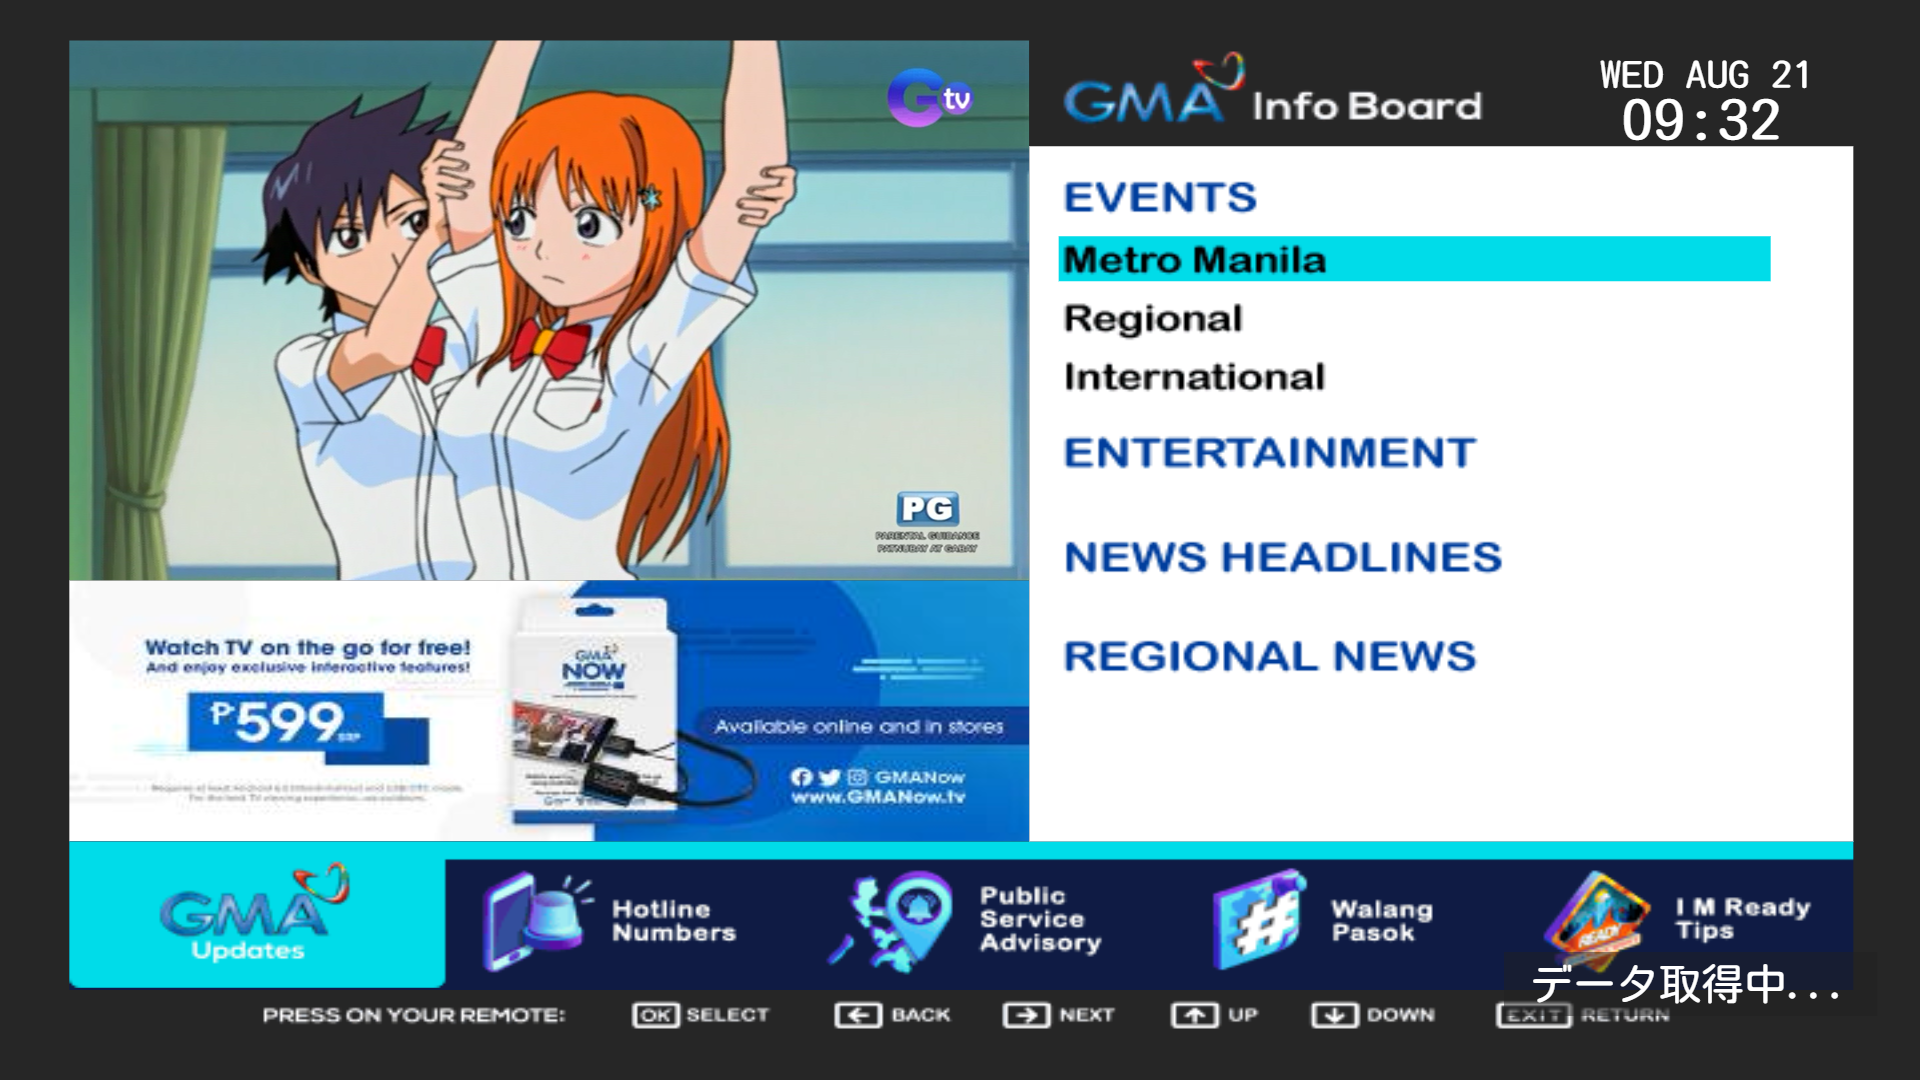Click the 'Available online and in stores' banner
The width and height of the screenshot is (1920, 1080).
point(859,727)
